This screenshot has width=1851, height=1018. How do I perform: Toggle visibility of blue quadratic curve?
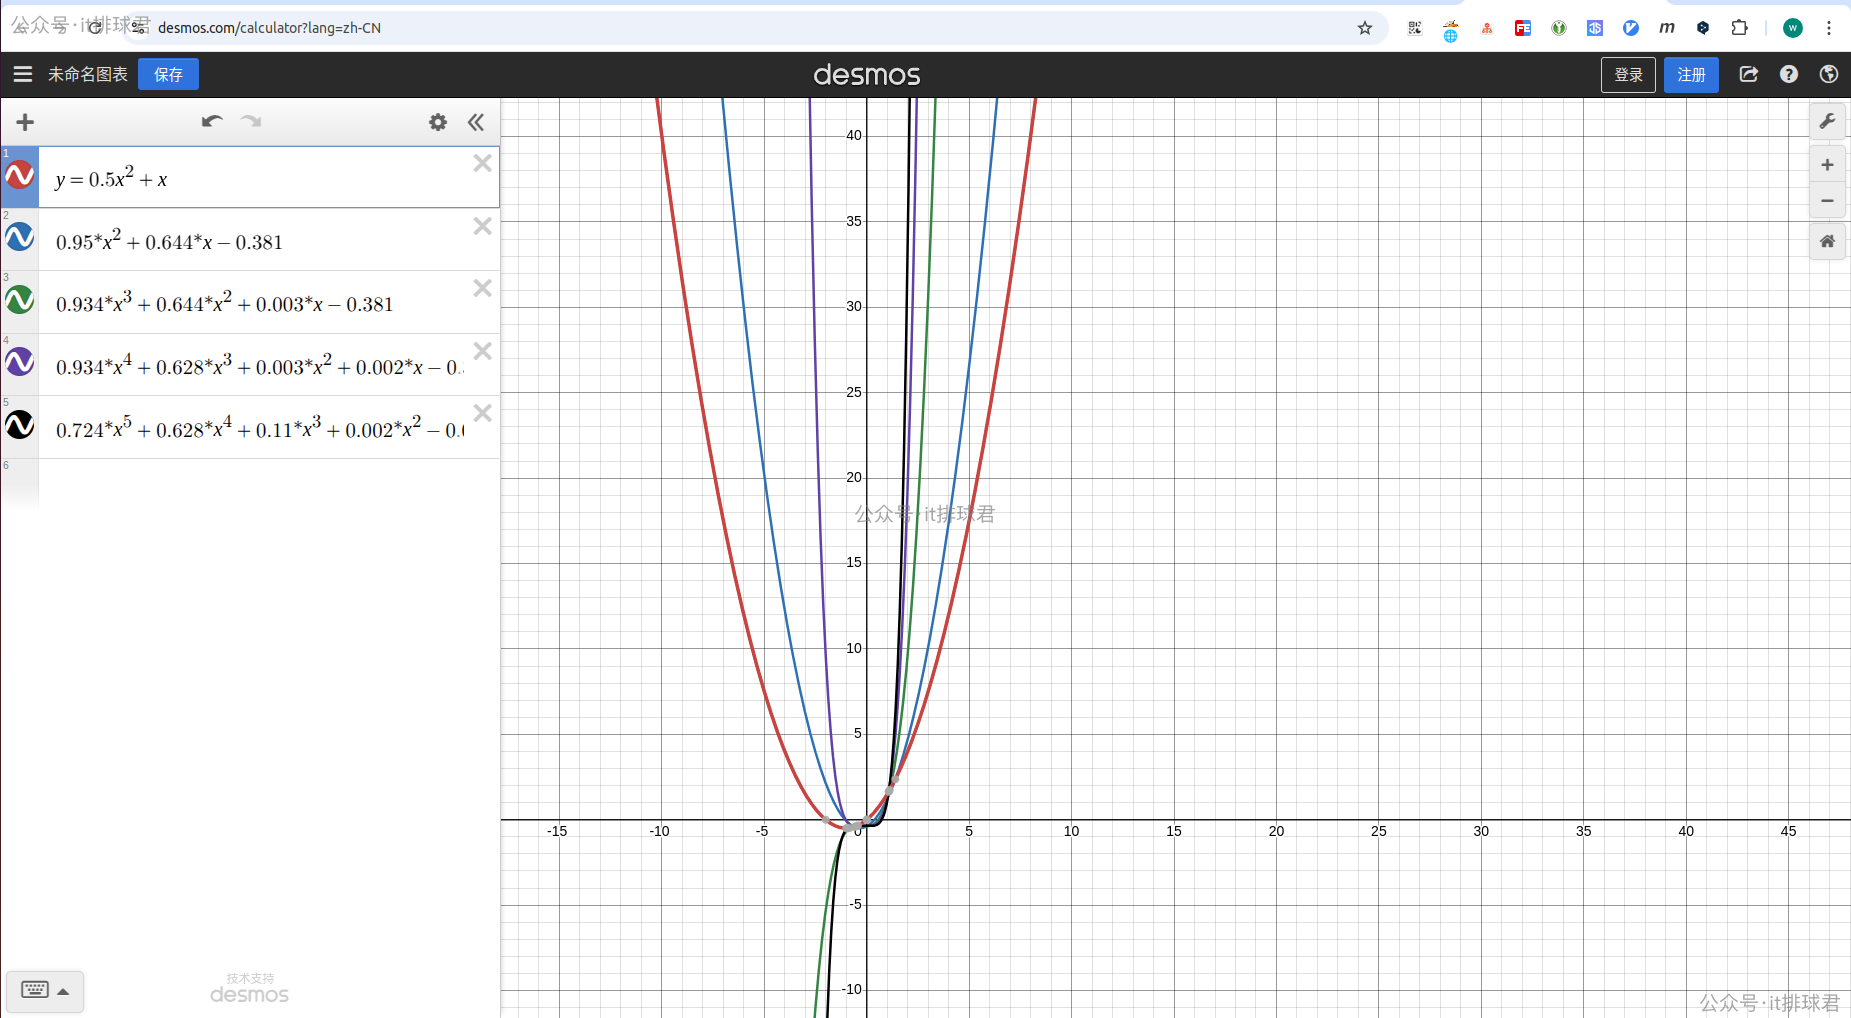tap(20, 238)
